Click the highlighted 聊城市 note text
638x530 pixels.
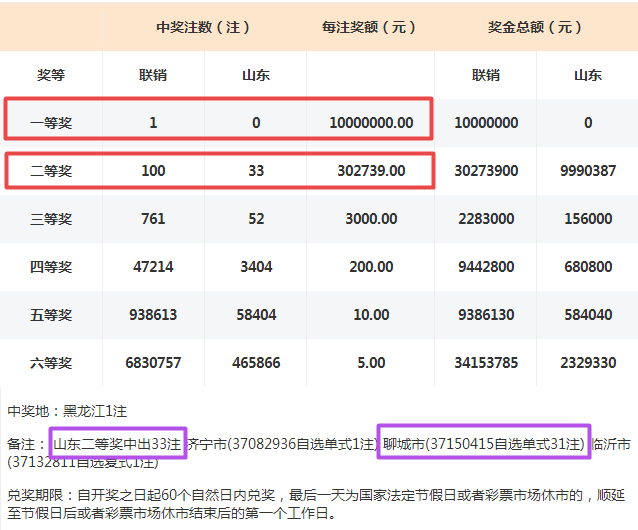click(x=484, y=443)
